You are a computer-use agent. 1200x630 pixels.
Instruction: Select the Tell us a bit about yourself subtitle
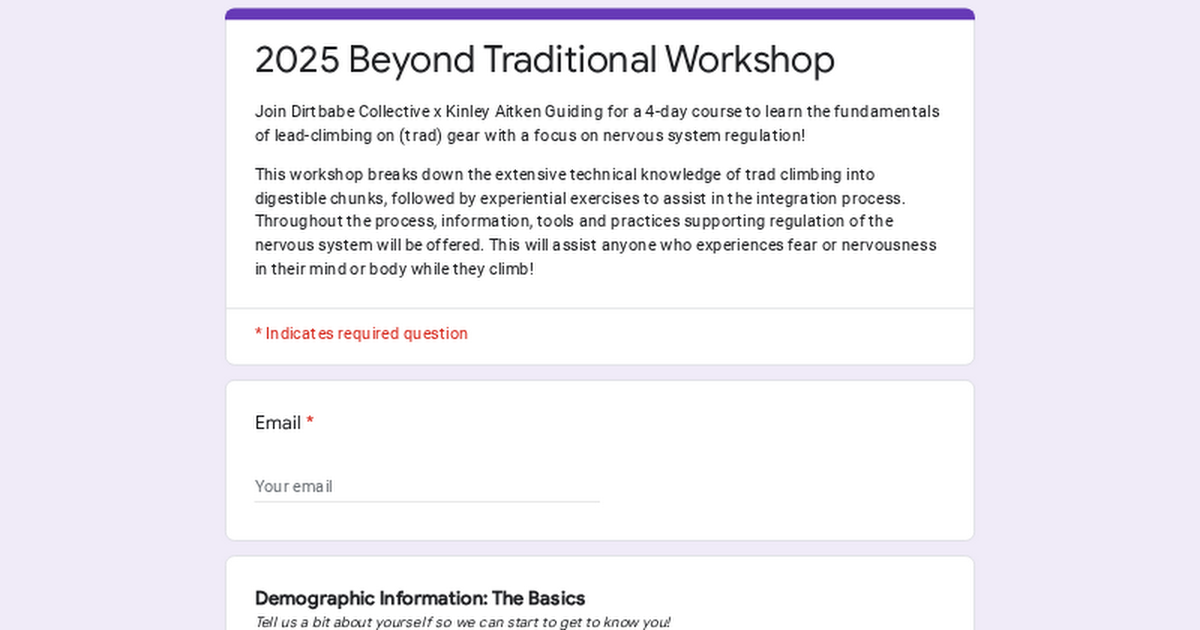464,621
